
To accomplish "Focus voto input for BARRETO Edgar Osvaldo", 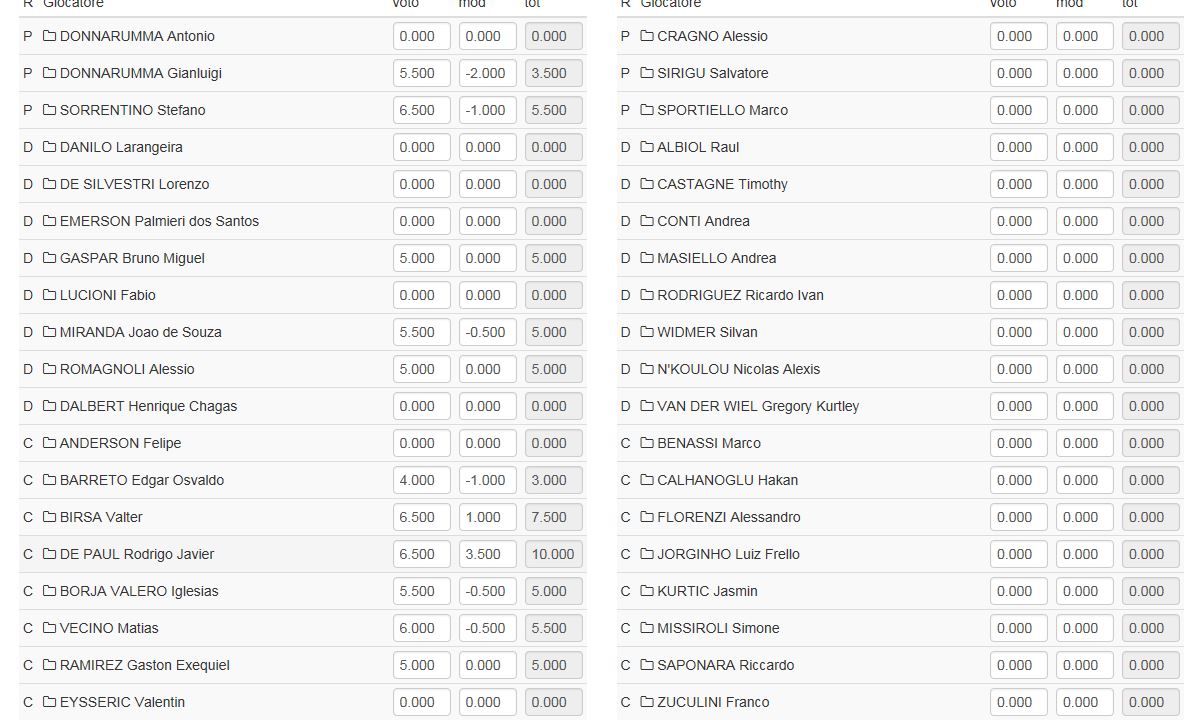I will pyautogui.click(x=421, y=480).
